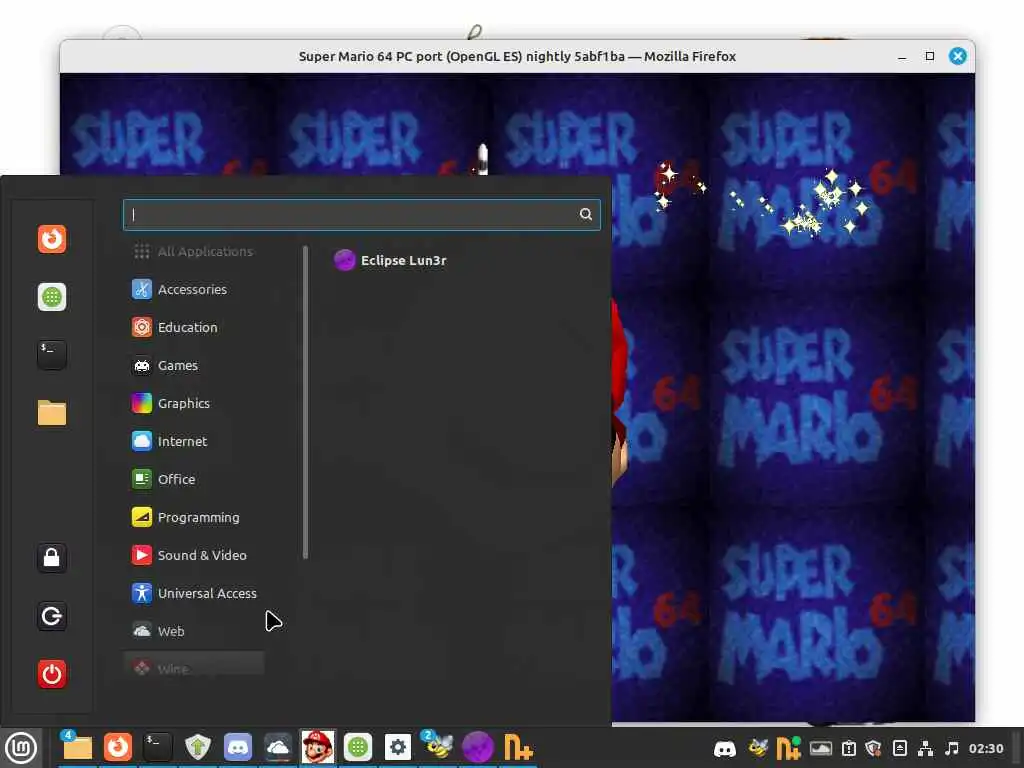Image resolution: width=1024 pixels, height=768 pixels.
Task: Focus the application menu search field
Action: click(x=361, y=215)
